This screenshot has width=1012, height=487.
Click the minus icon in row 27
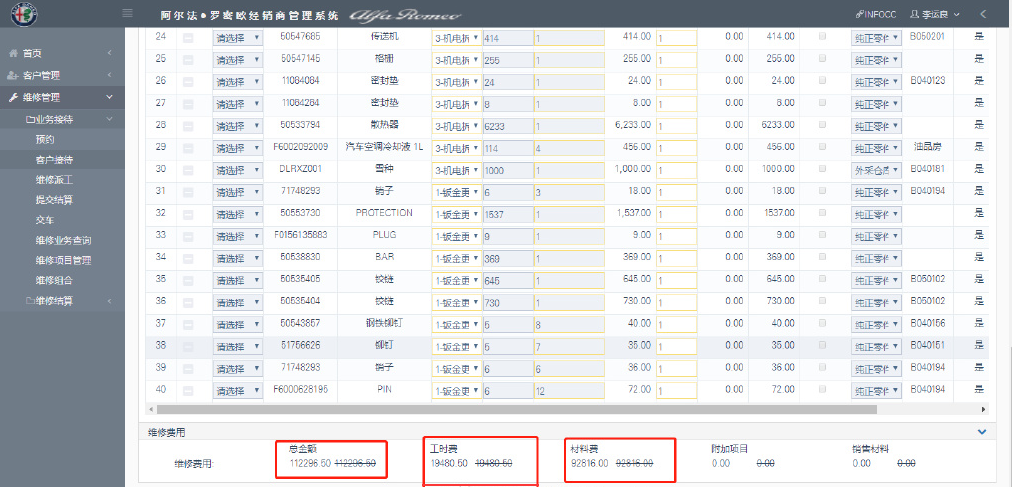[188, 104]
